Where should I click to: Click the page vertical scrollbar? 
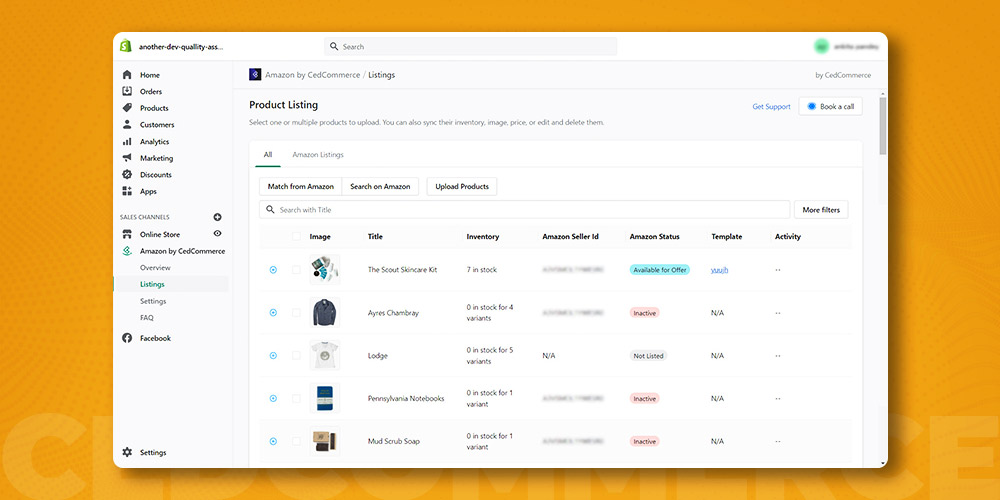point(883,126)
